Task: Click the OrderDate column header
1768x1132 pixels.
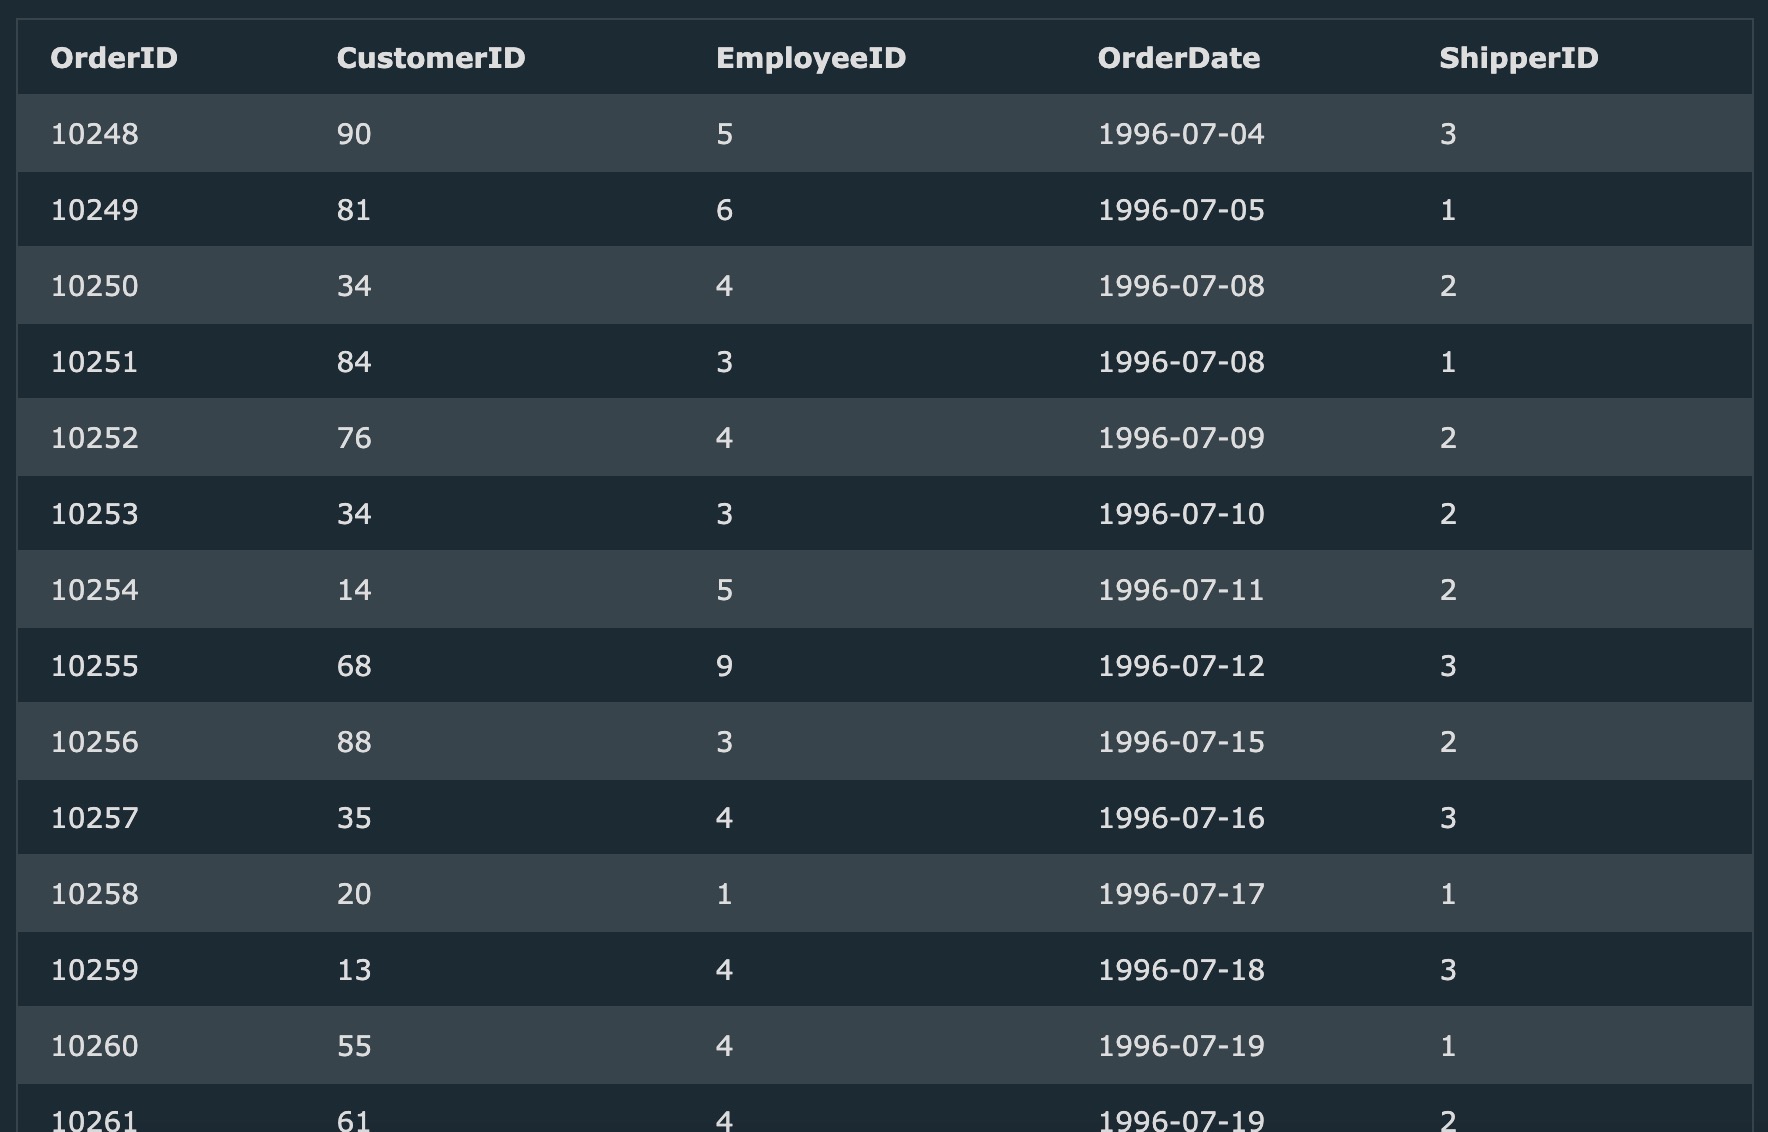Action: (1178, 58)
